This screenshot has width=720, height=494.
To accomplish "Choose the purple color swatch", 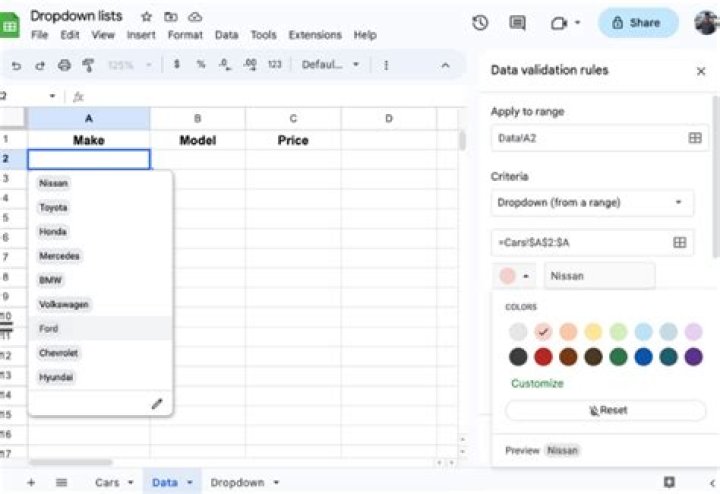I will coord(693,357).
